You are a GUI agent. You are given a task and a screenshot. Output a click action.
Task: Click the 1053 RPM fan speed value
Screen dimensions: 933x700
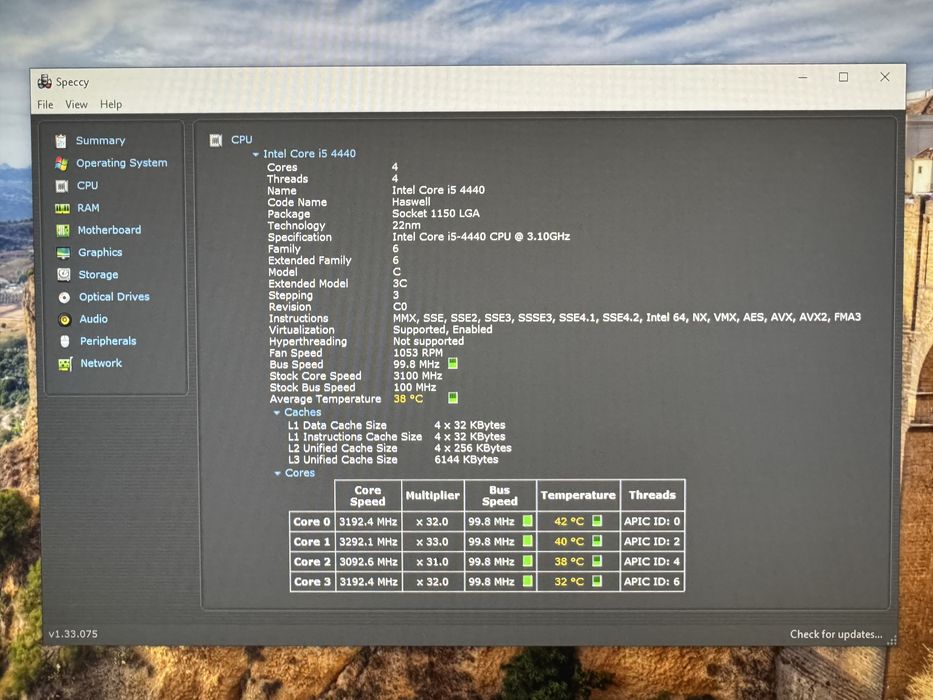click(x=418, y=352)
